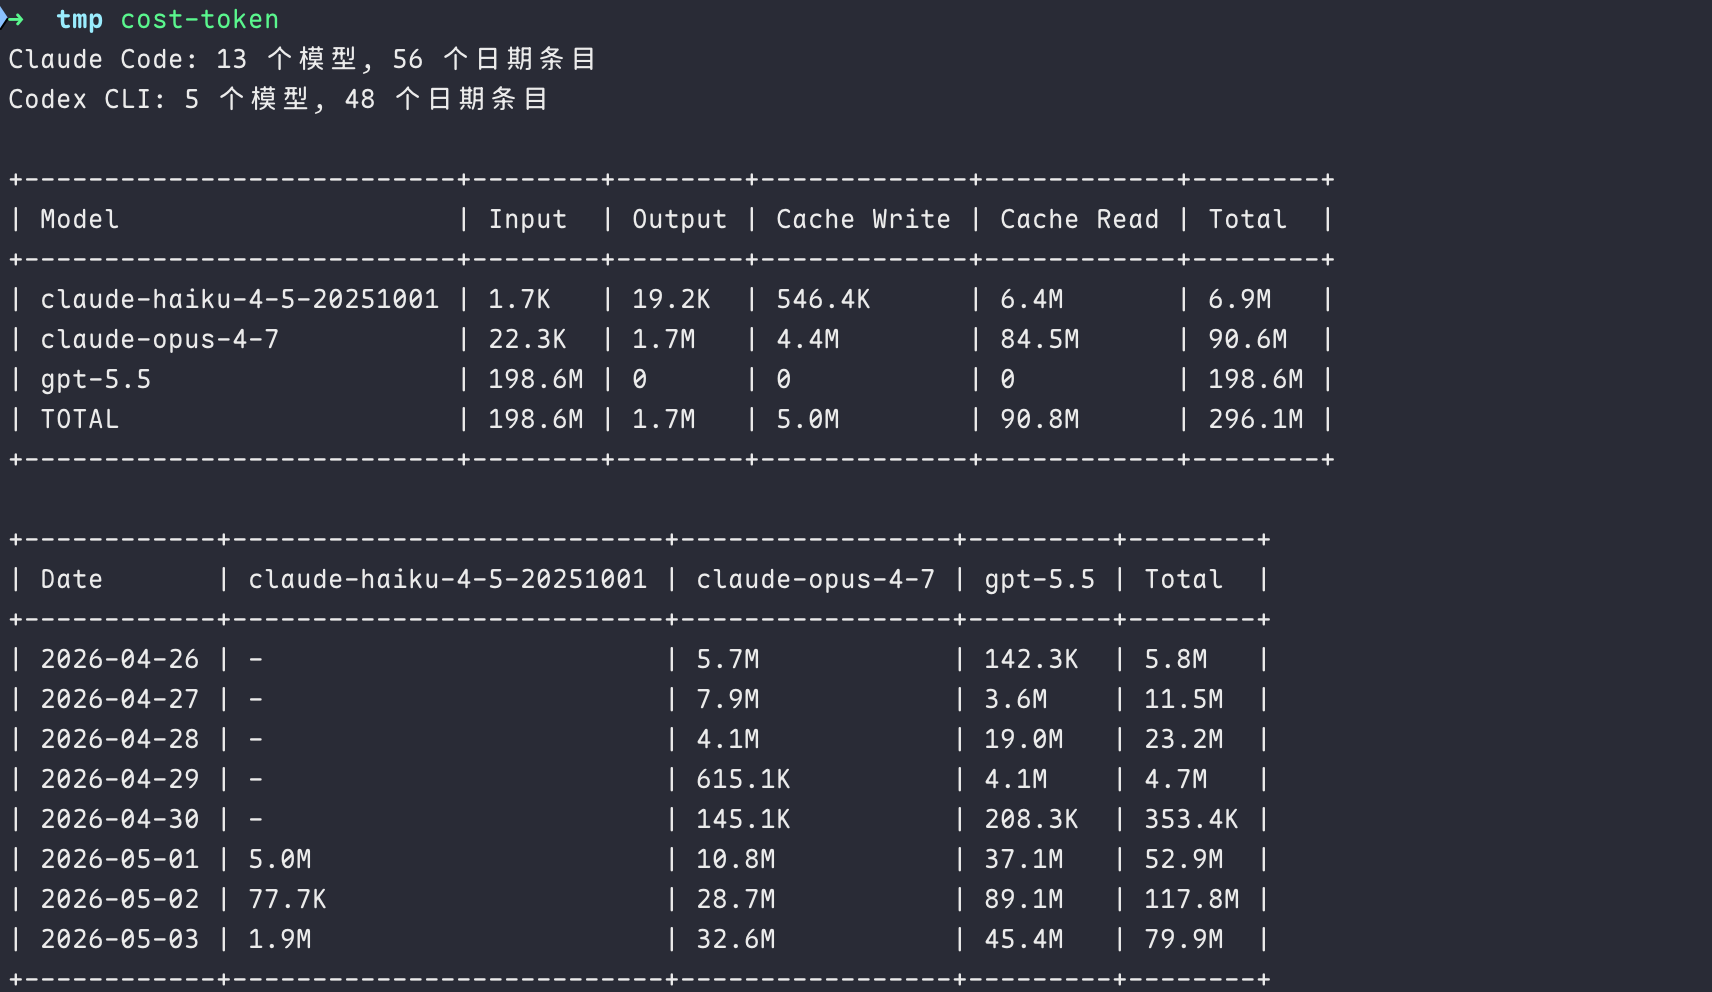Click the date '2026-04-29'
Image resolution: width=1712 pixels, height=992 pixels.
[x=120, y=779]
